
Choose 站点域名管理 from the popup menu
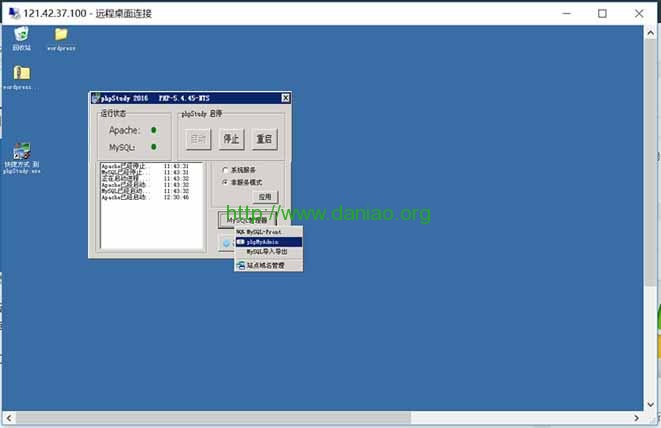268,265
